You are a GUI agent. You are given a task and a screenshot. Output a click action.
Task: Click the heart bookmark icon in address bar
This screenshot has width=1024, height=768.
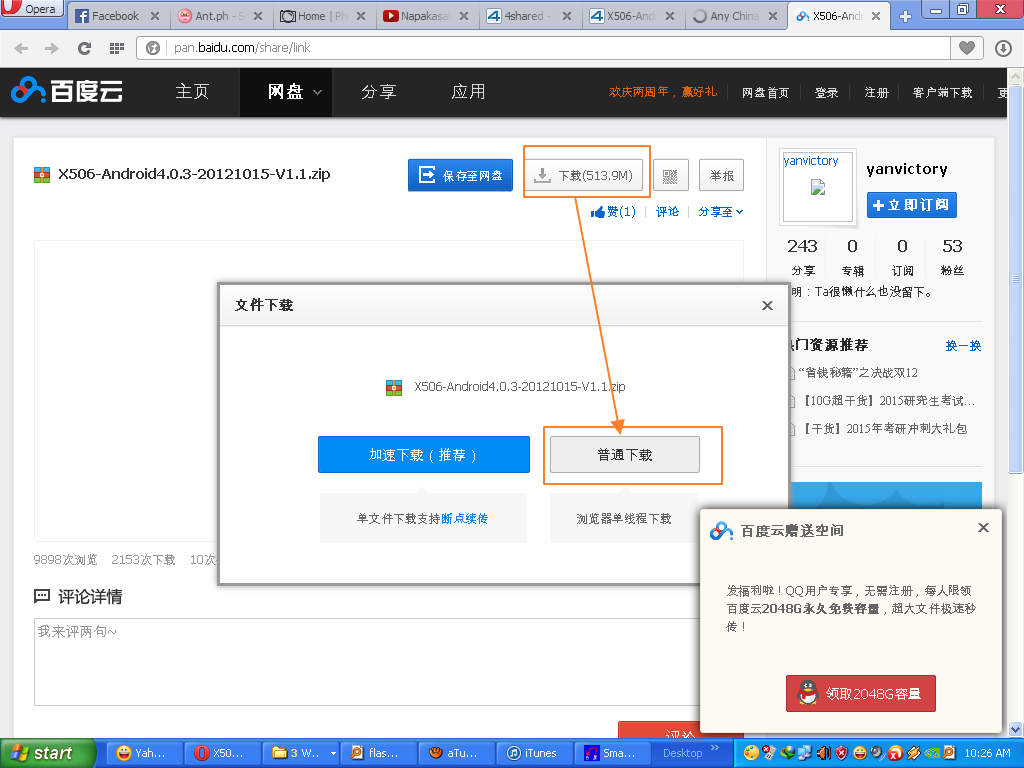click(966, 48)
